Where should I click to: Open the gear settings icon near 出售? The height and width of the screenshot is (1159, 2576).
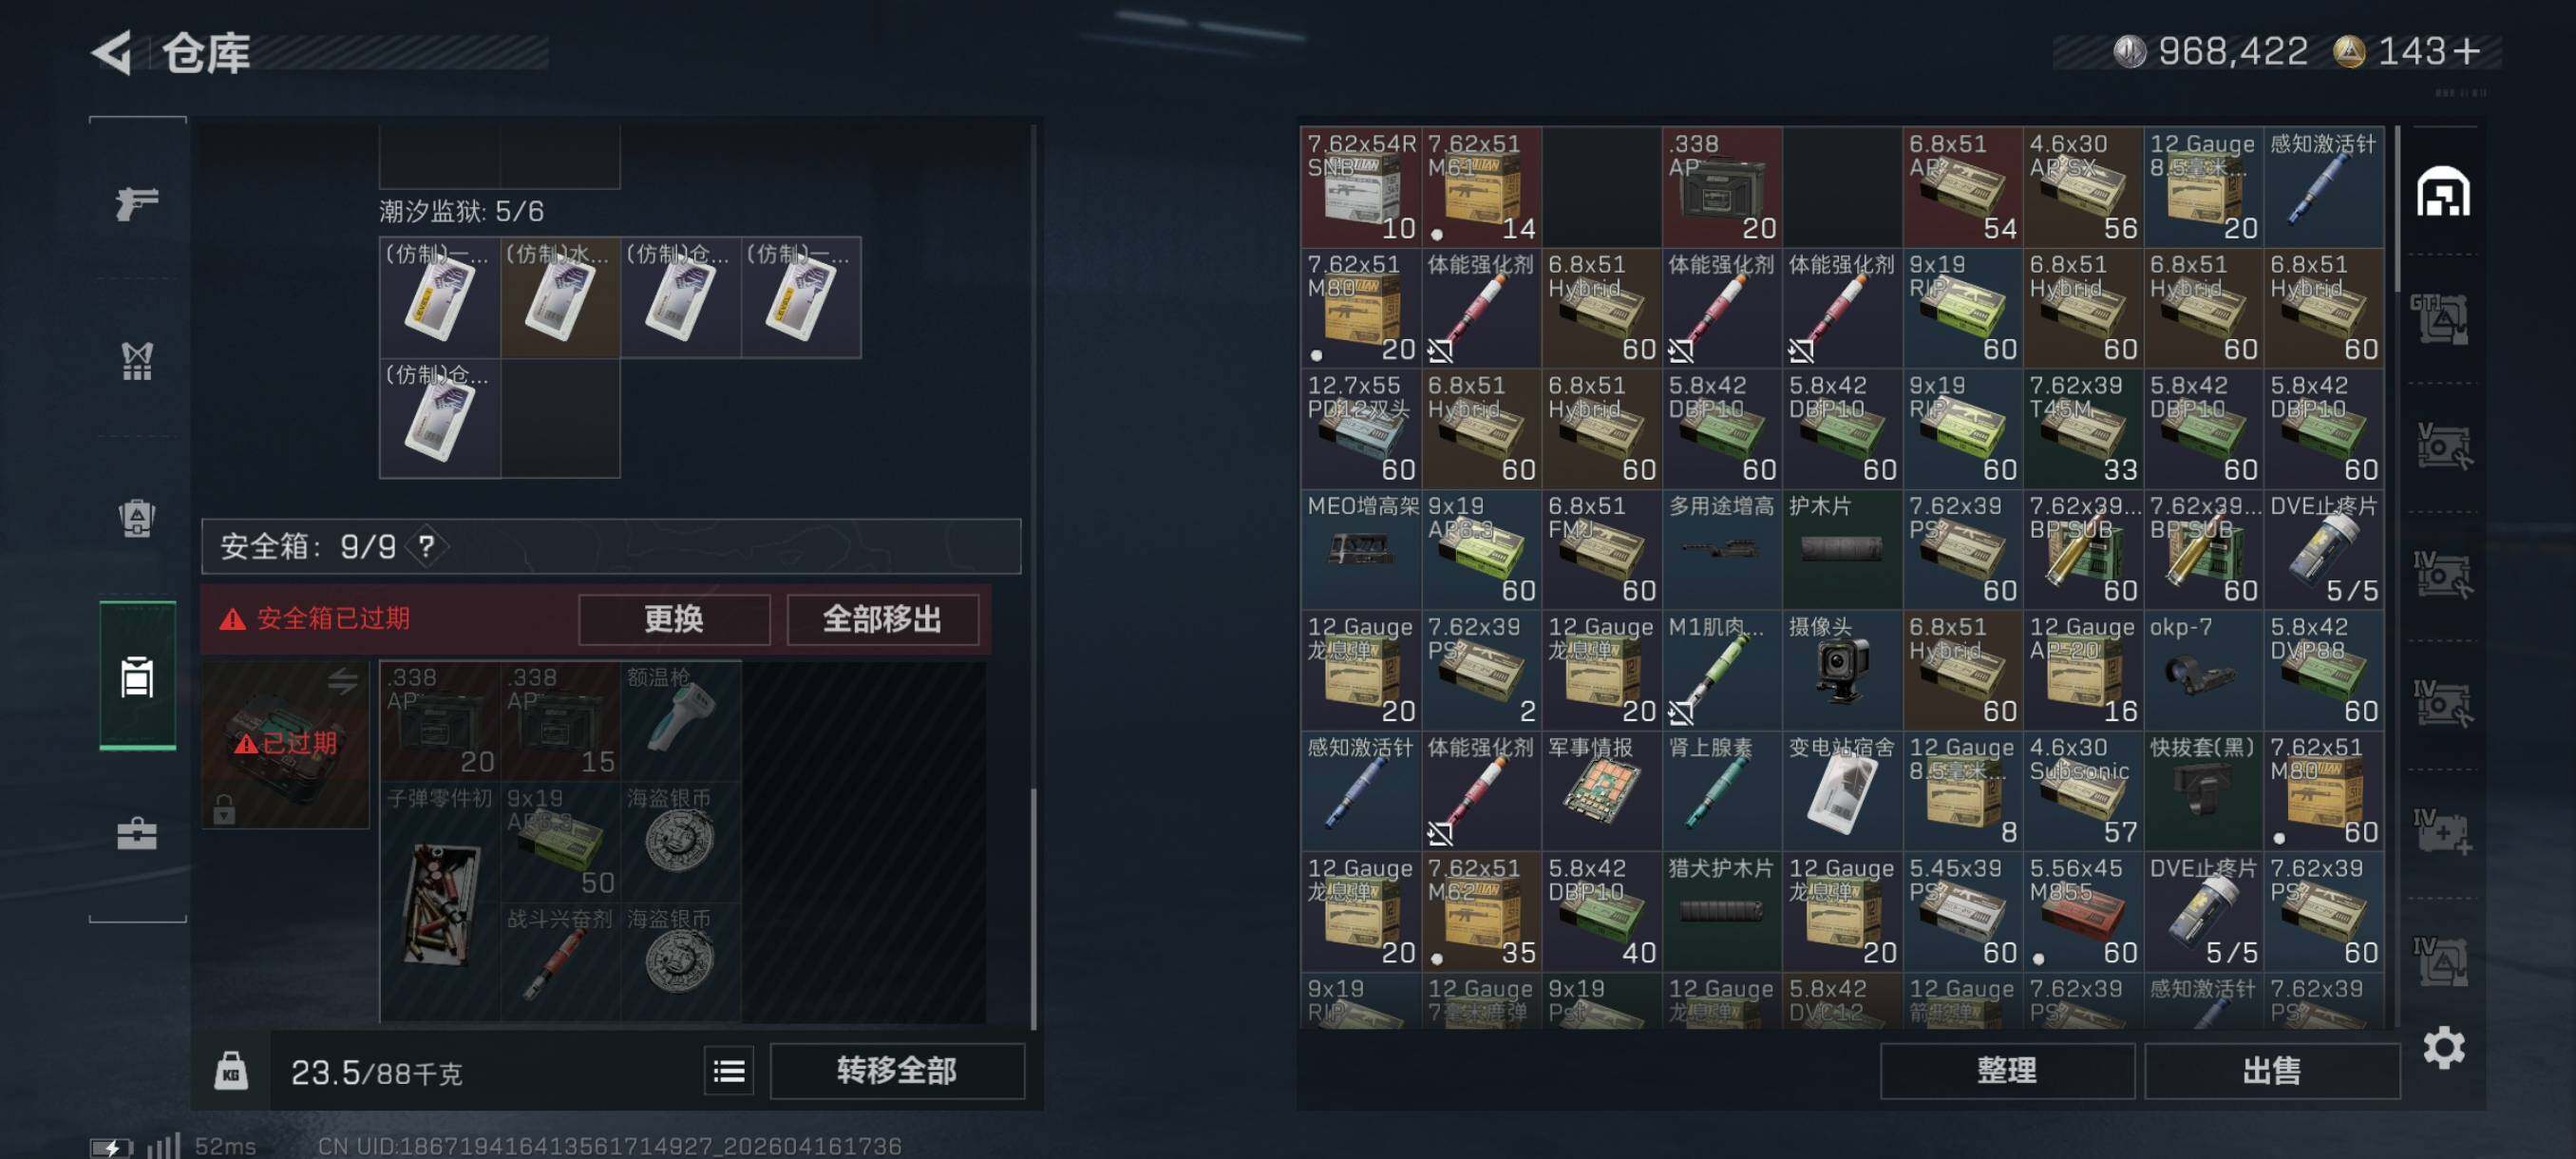coord(2443,1047)
